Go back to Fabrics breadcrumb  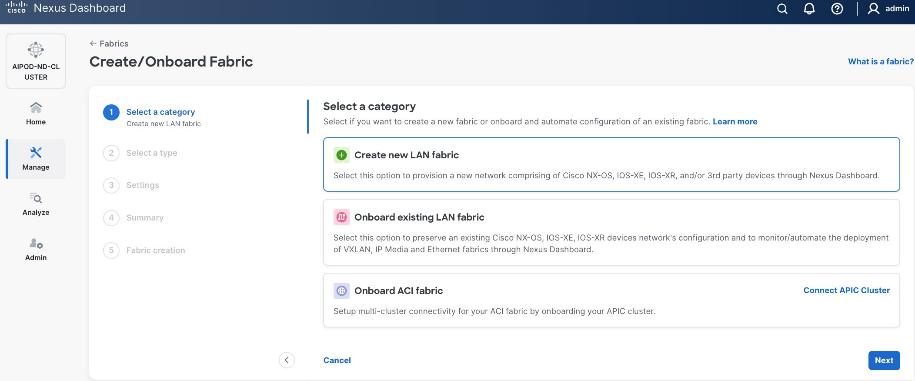pos(109,44)
